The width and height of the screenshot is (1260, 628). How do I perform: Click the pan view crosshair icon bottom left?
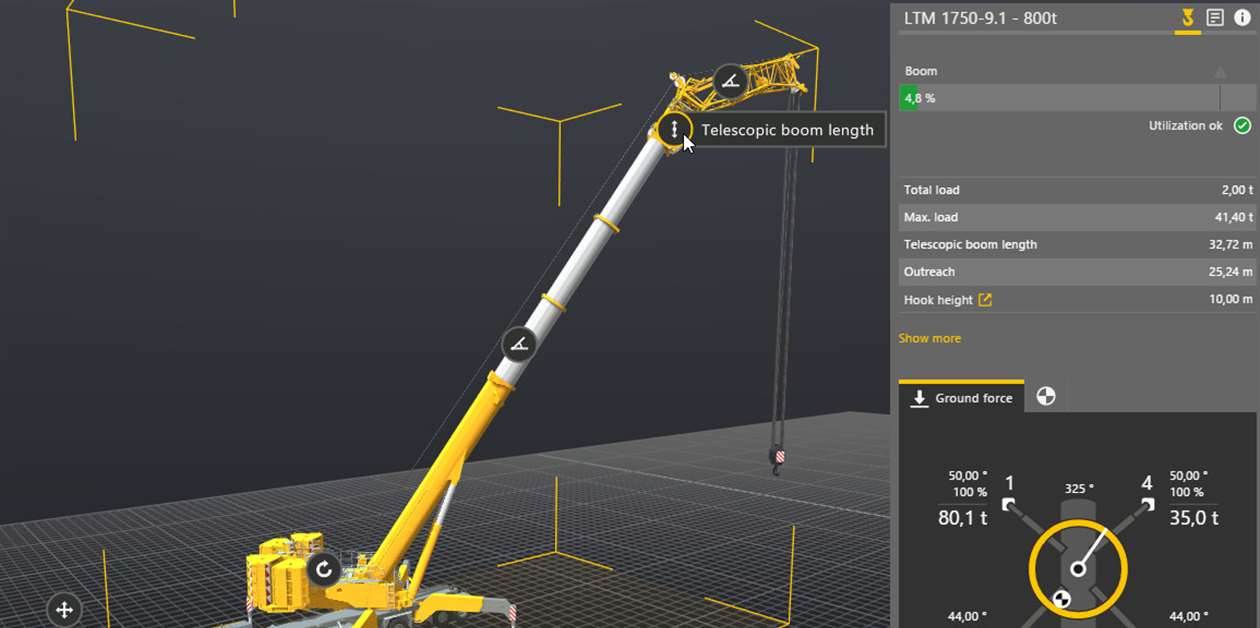click(64, 609)
